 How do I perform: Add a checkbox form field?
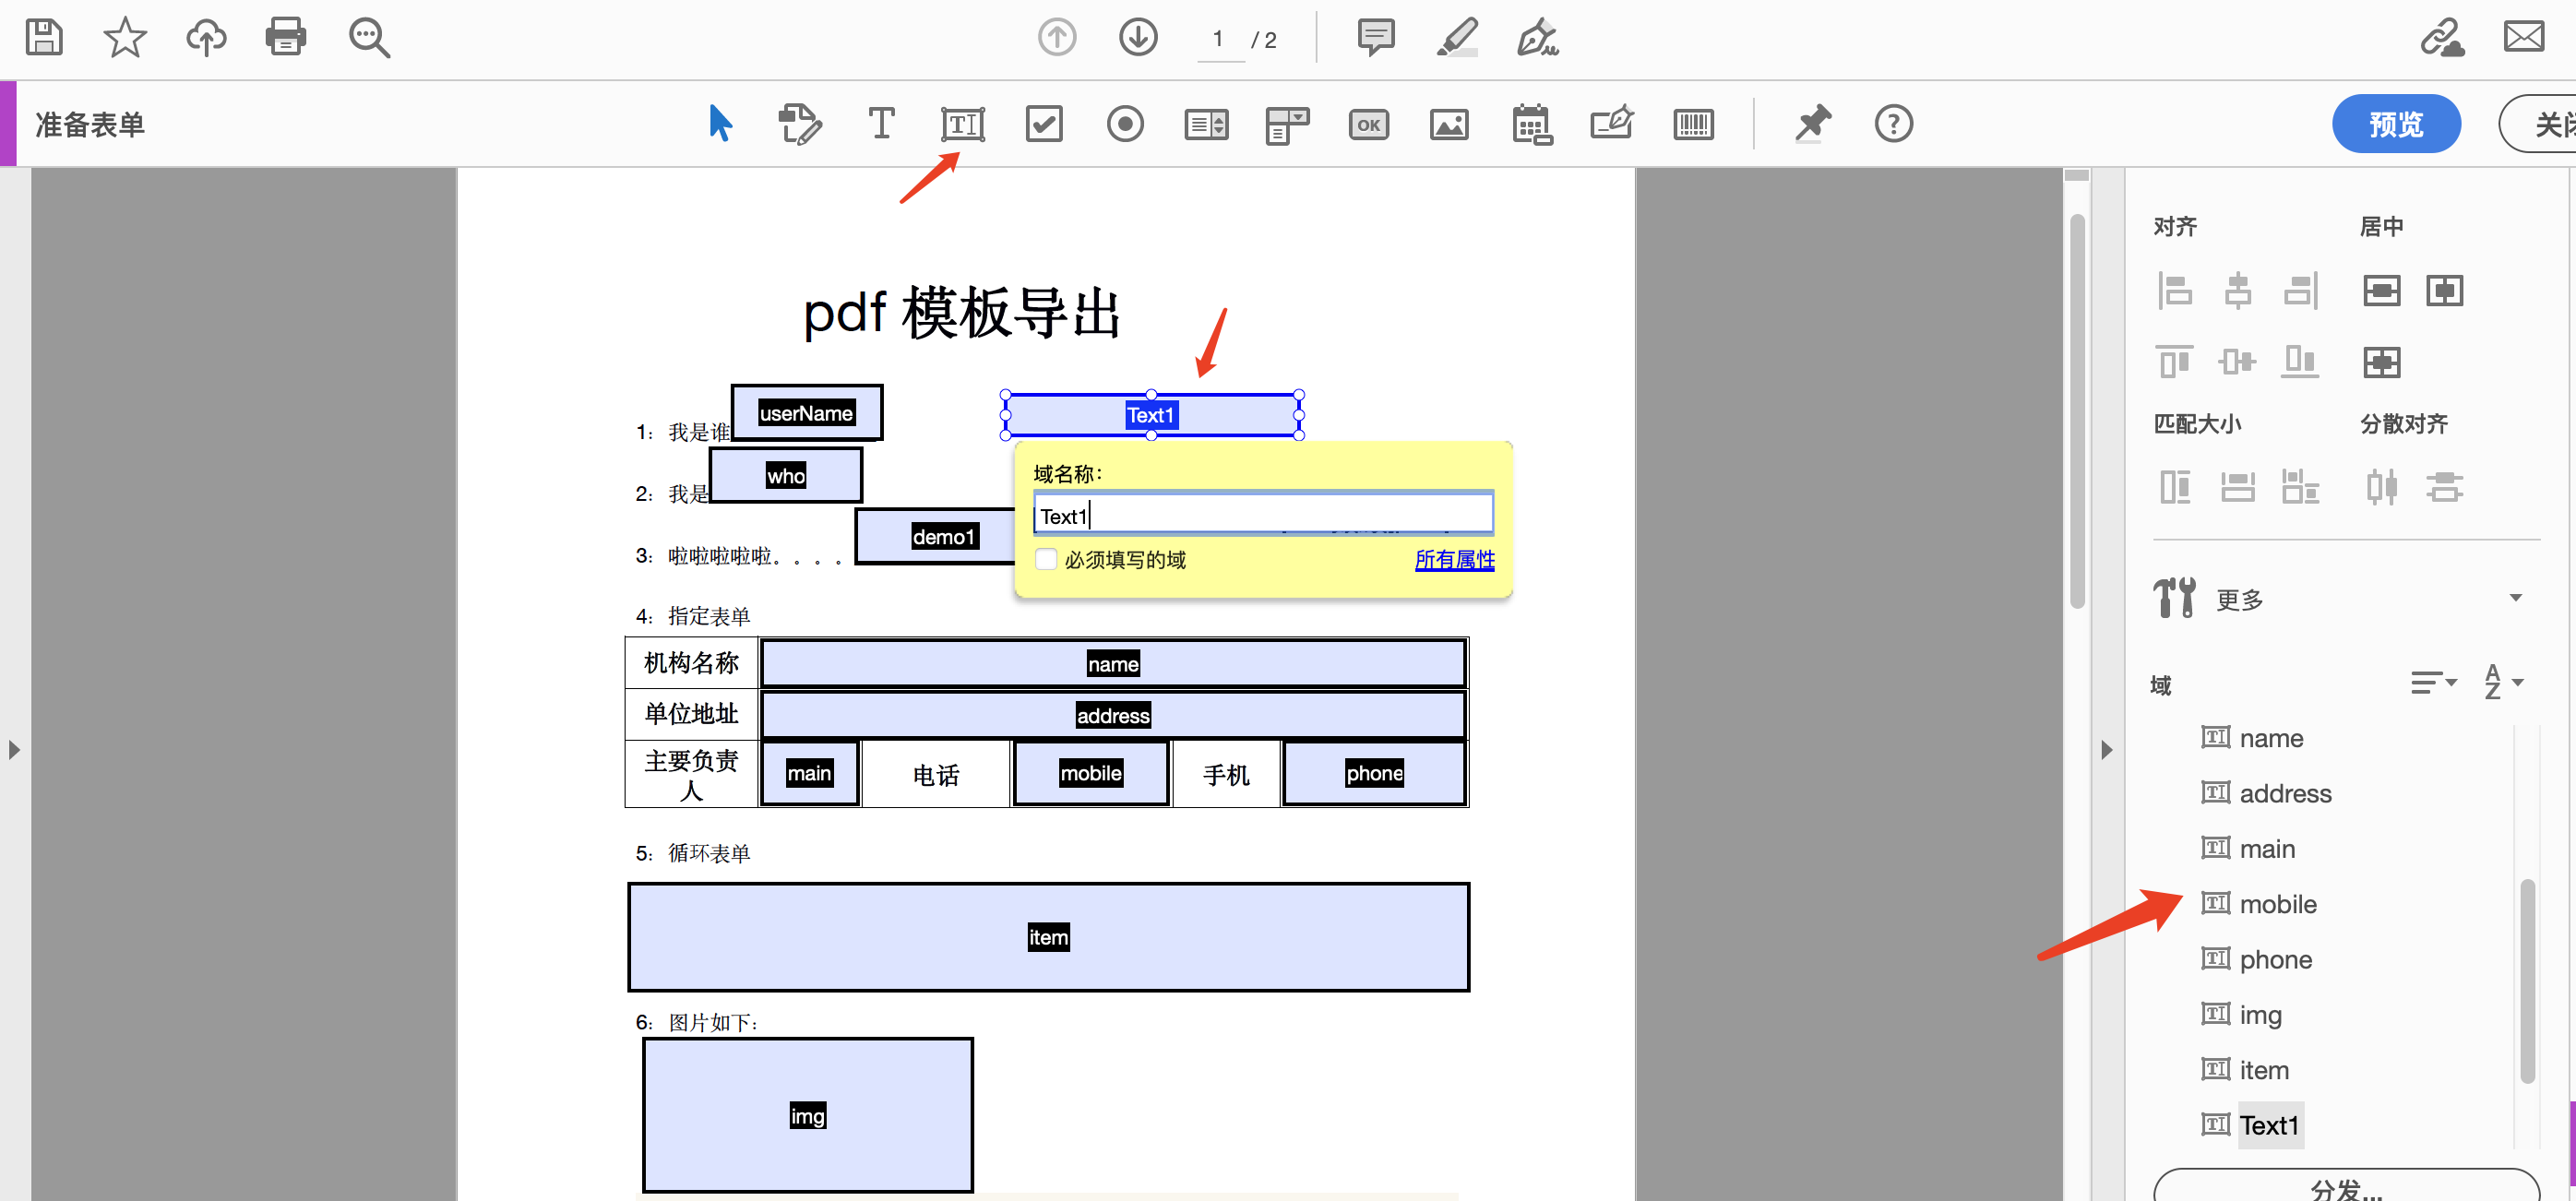pos(1044,123)
